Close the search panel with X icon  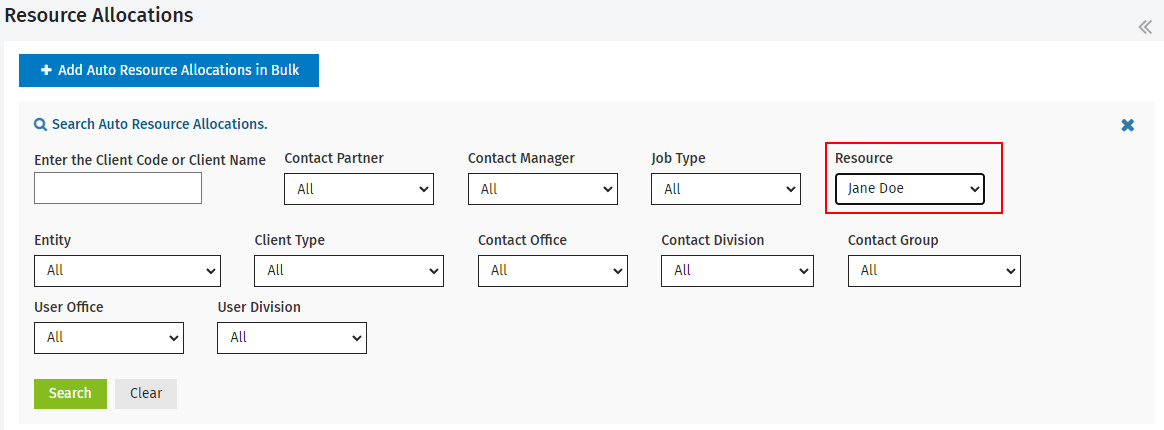pos(1128,126)
